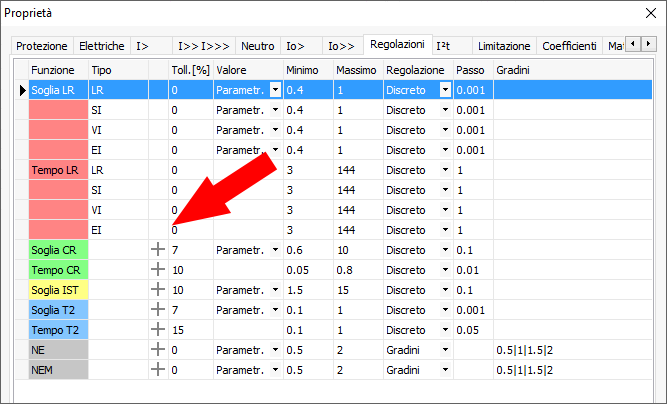Click plus icon in Soglia CR row
The image size is (667, 404).
157,249
